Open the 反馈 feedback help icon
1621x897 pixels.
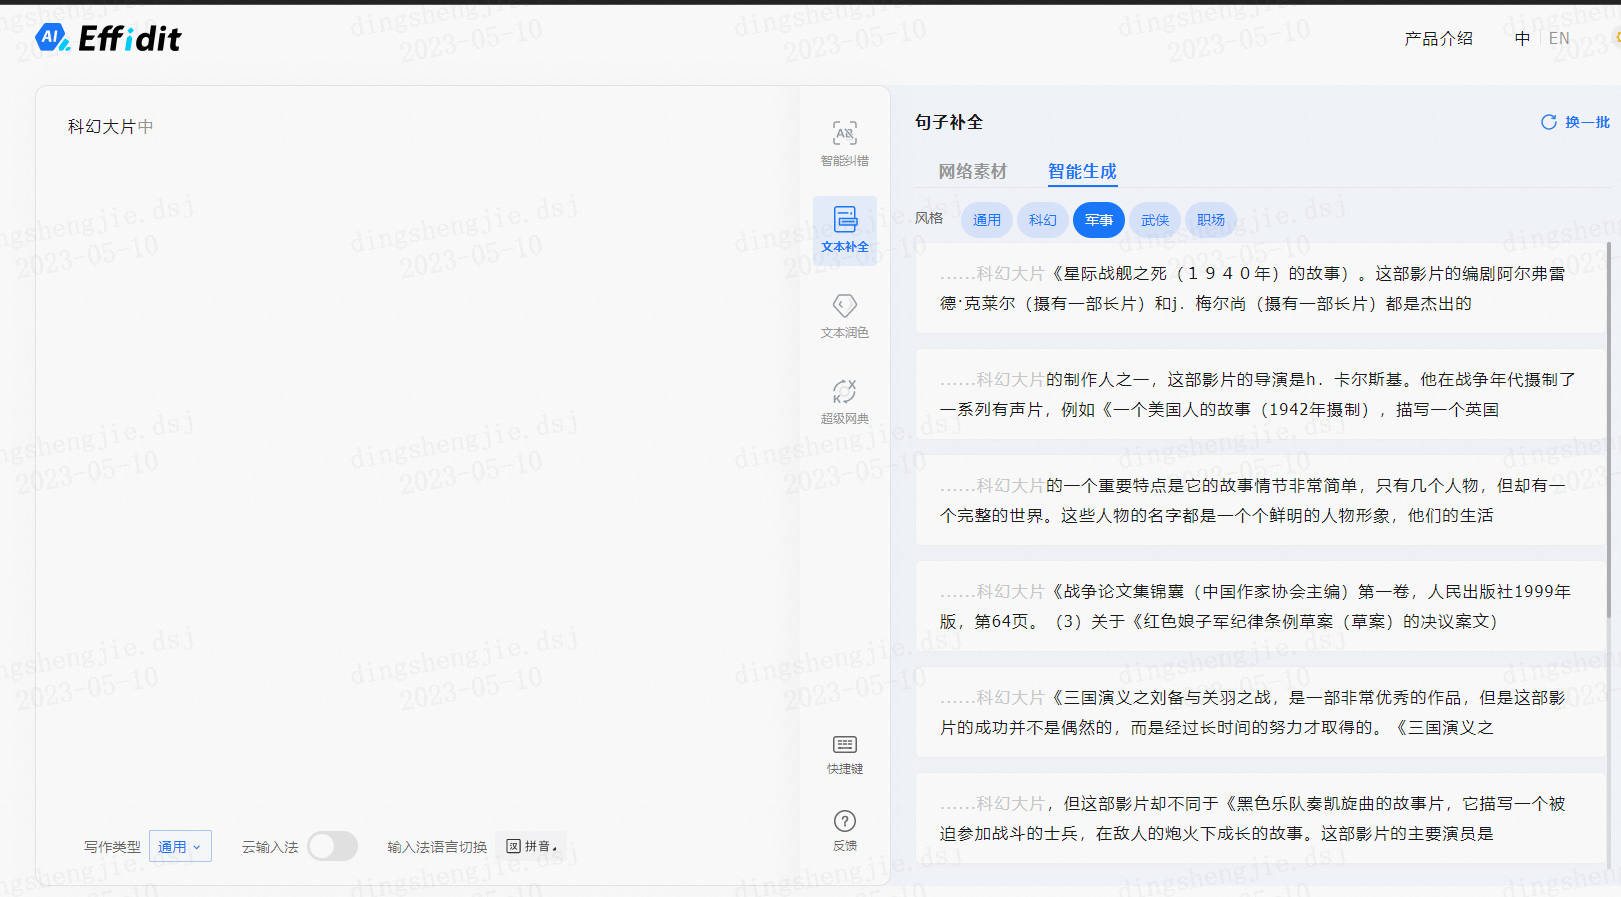844,831
